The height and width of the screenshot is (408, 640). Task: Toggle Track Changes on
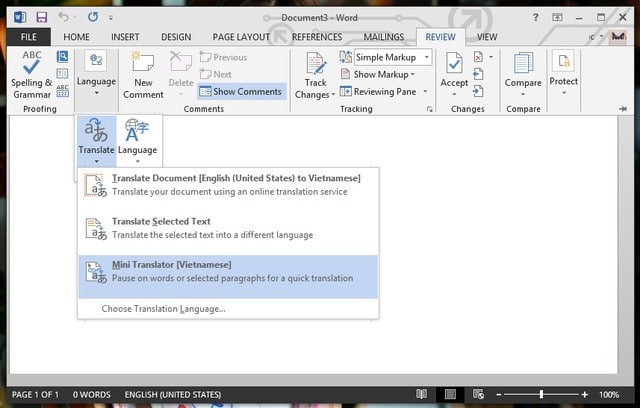(x=315, y=67)
